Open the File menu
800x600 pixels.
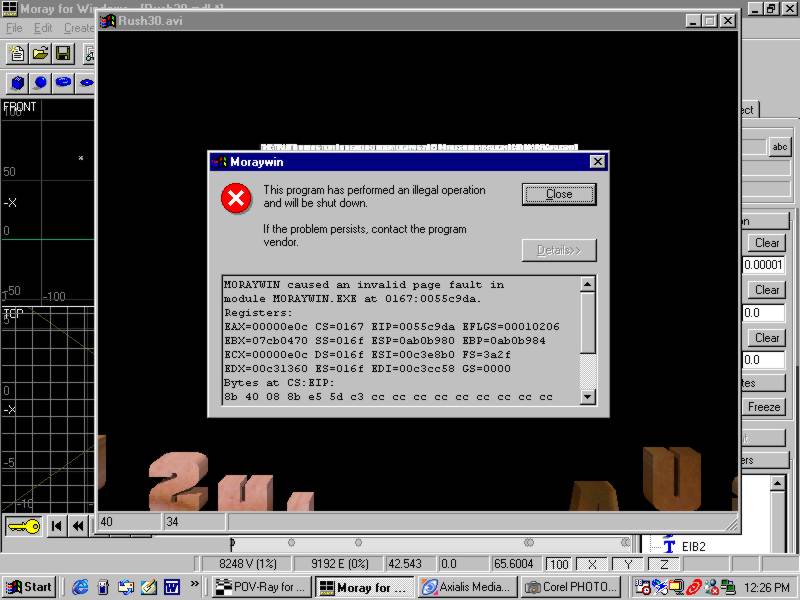tap(14, 28)
